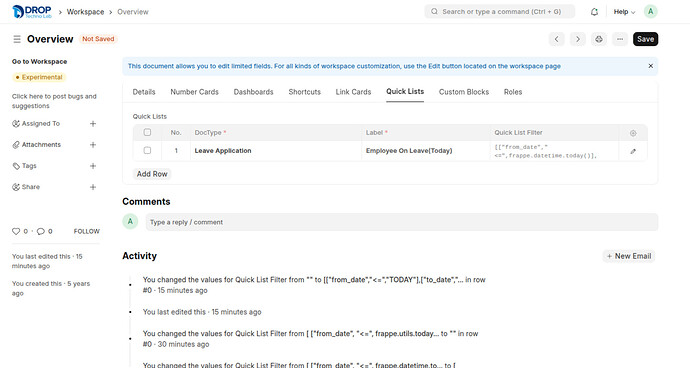Open the notifications bell icon

click(594, 12)
